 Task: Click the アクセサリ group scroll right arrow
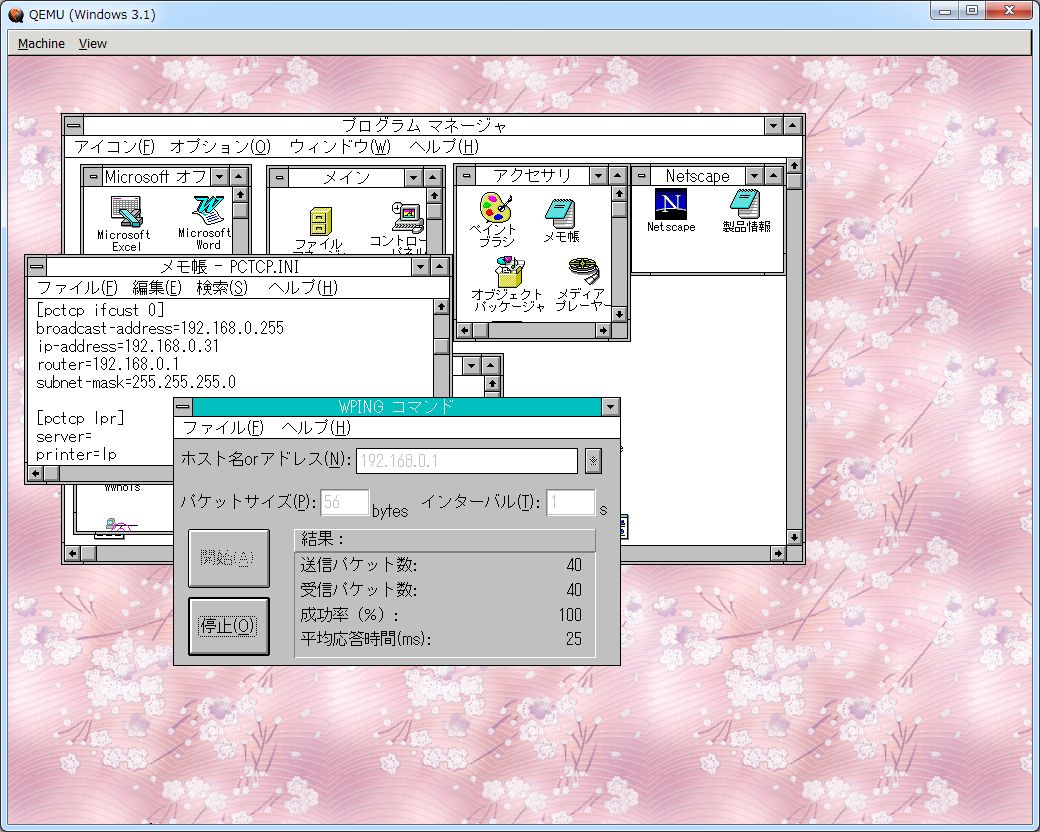pos(603,330)
